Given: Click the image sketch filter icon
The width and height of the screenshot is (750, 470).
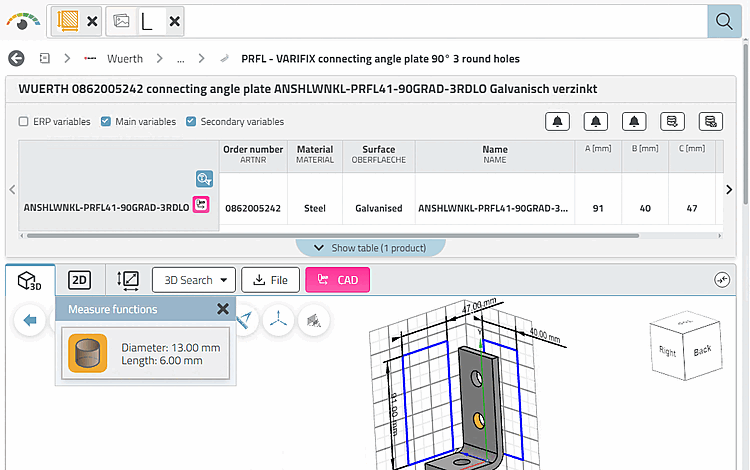Looking at the screenshot, I should [121, 21].
